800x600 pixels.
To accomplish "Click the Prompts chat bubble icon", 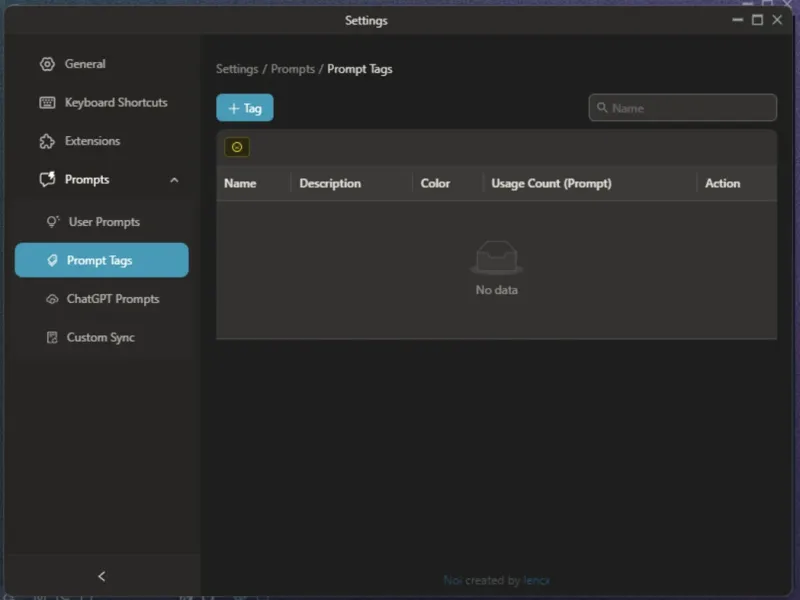I will 47,180.
